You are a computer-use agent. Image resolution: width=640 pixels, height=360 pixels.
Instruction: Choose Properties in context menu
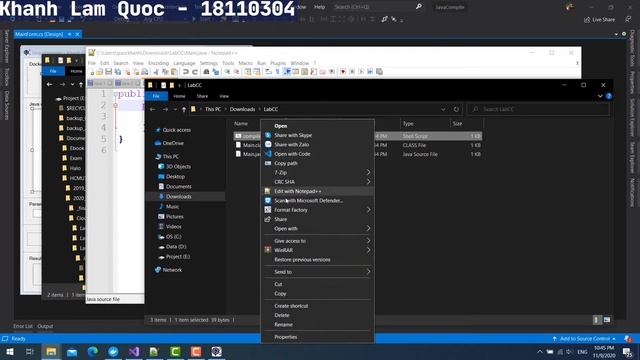tap(318, 337)
